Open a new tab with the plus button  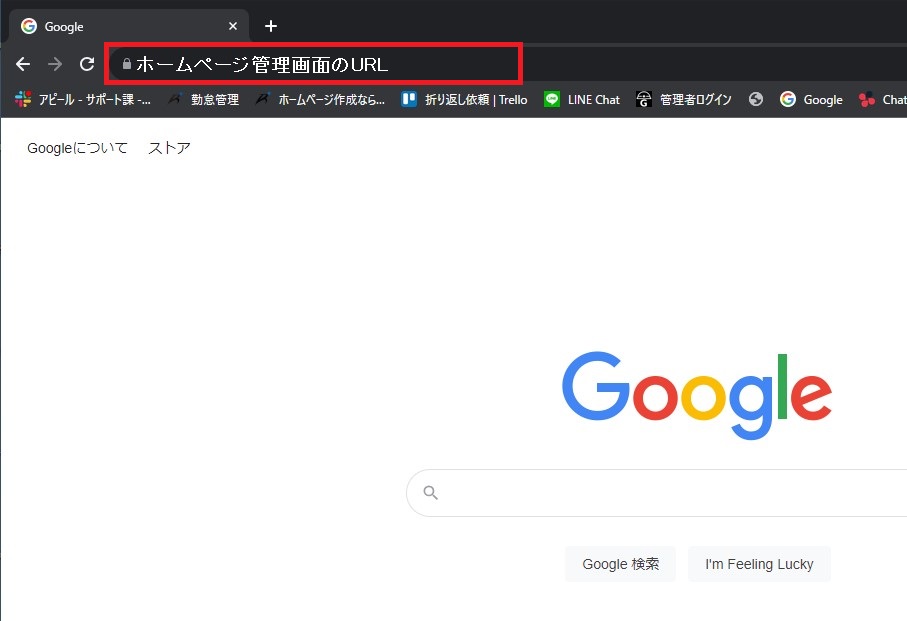click(270, 26)
